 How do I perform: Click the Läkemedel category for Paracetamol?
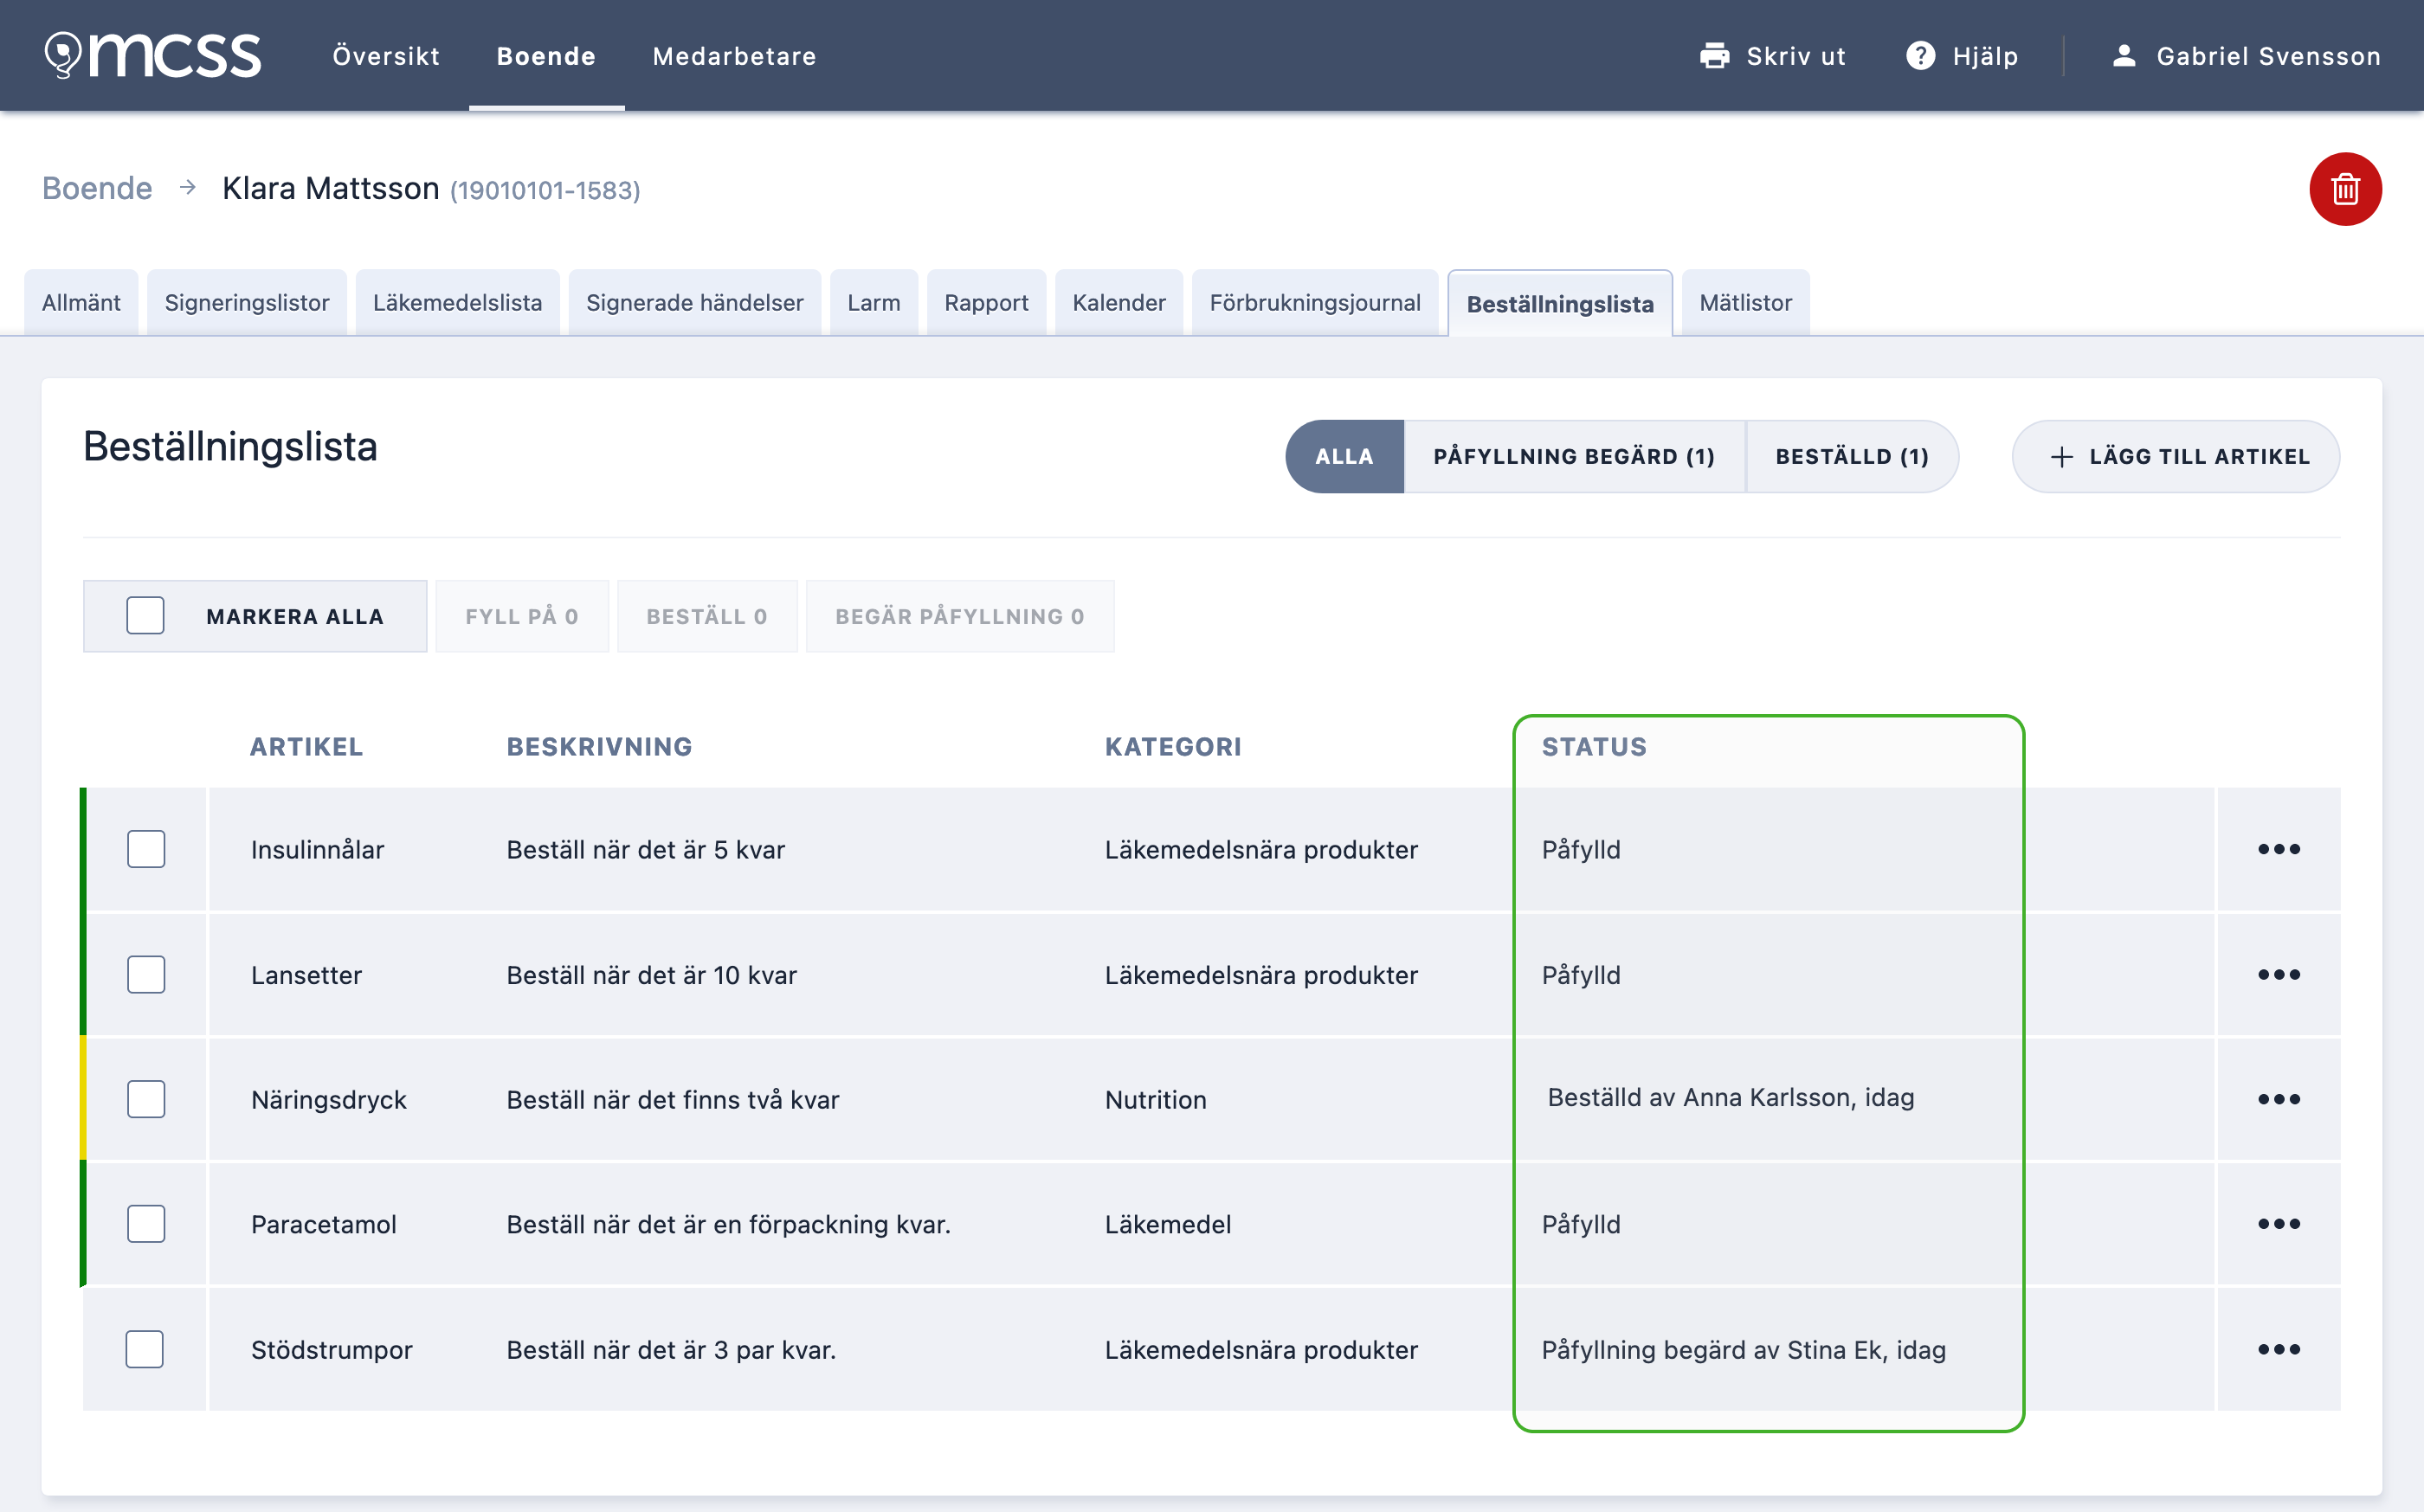[x=1168, y=1224]
